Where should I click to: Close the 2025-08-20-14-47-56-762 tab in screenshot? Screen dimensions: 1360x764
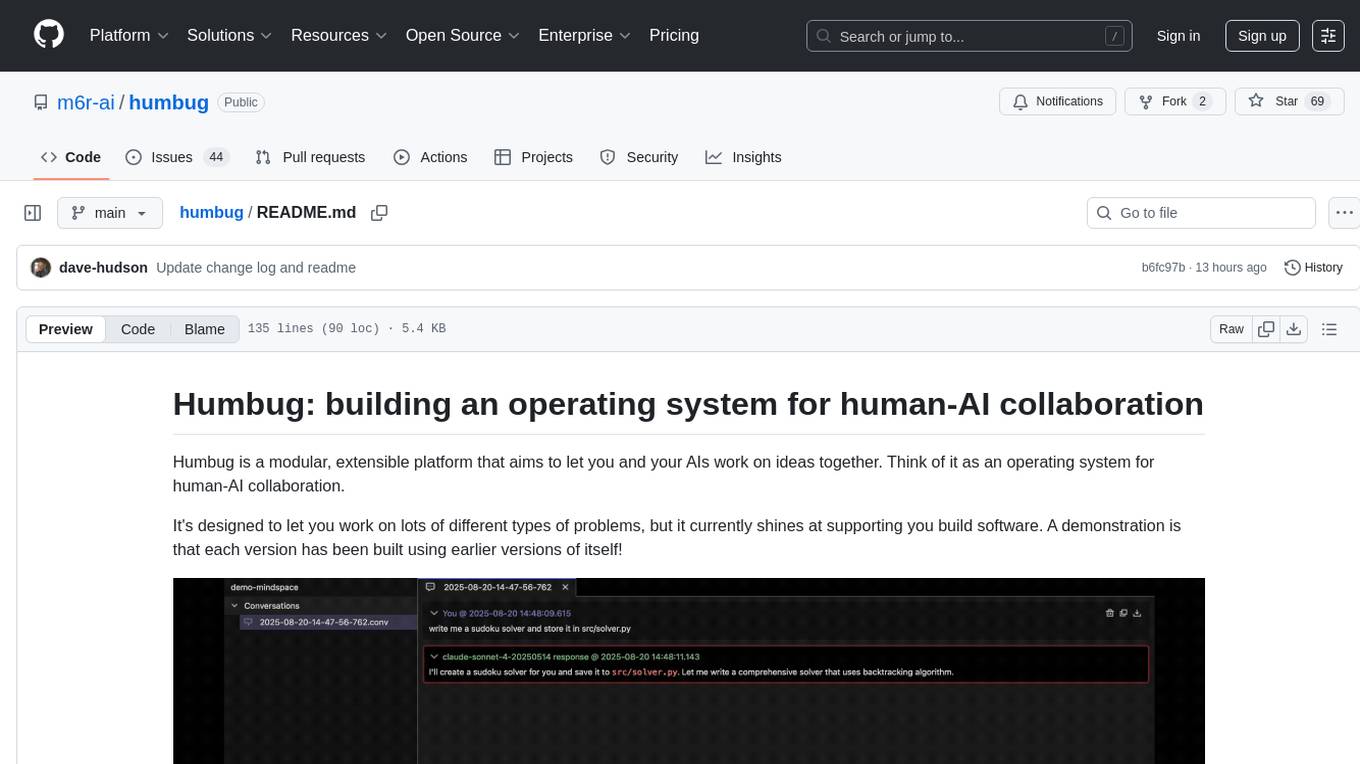pyautogui.click(x=565, y=587)
